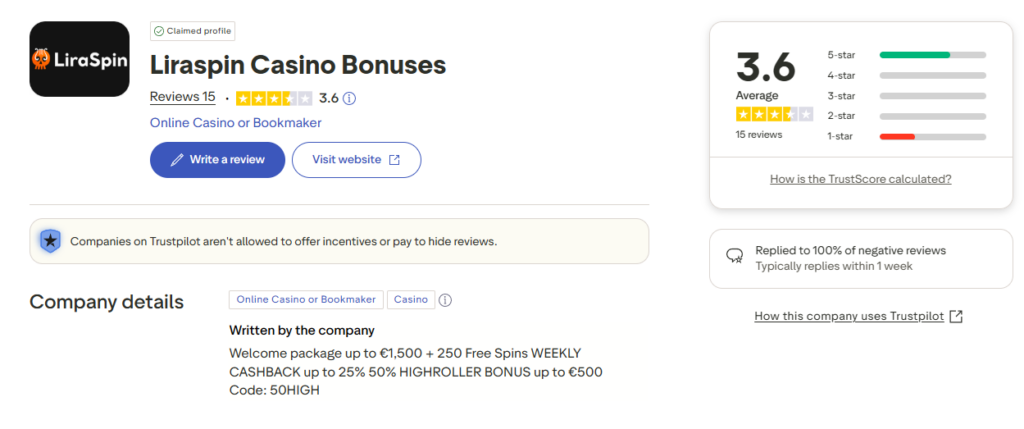Click the LiraSpin company logo
Image resolution: width=1024 pixels, height=429 pixels.
[x=79, y=59]
